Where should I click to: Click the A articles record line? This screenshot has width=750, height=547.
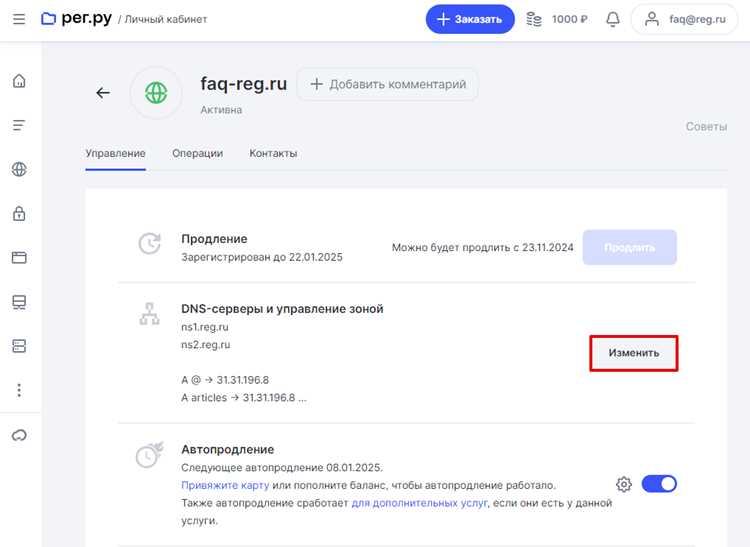[244, 398]
